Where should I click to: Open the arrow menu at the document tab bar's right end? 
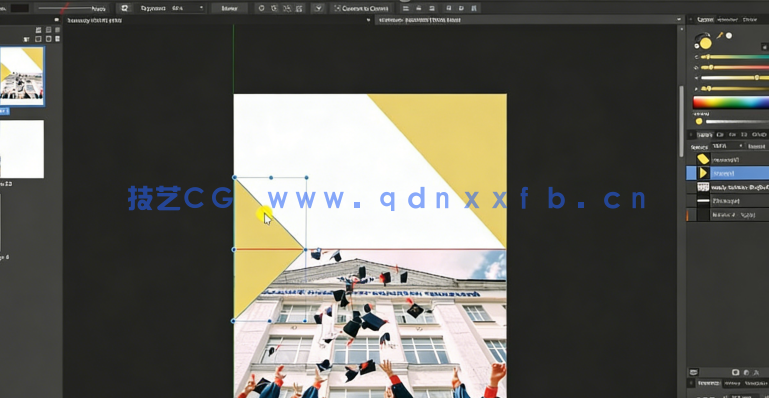point(679,20)
